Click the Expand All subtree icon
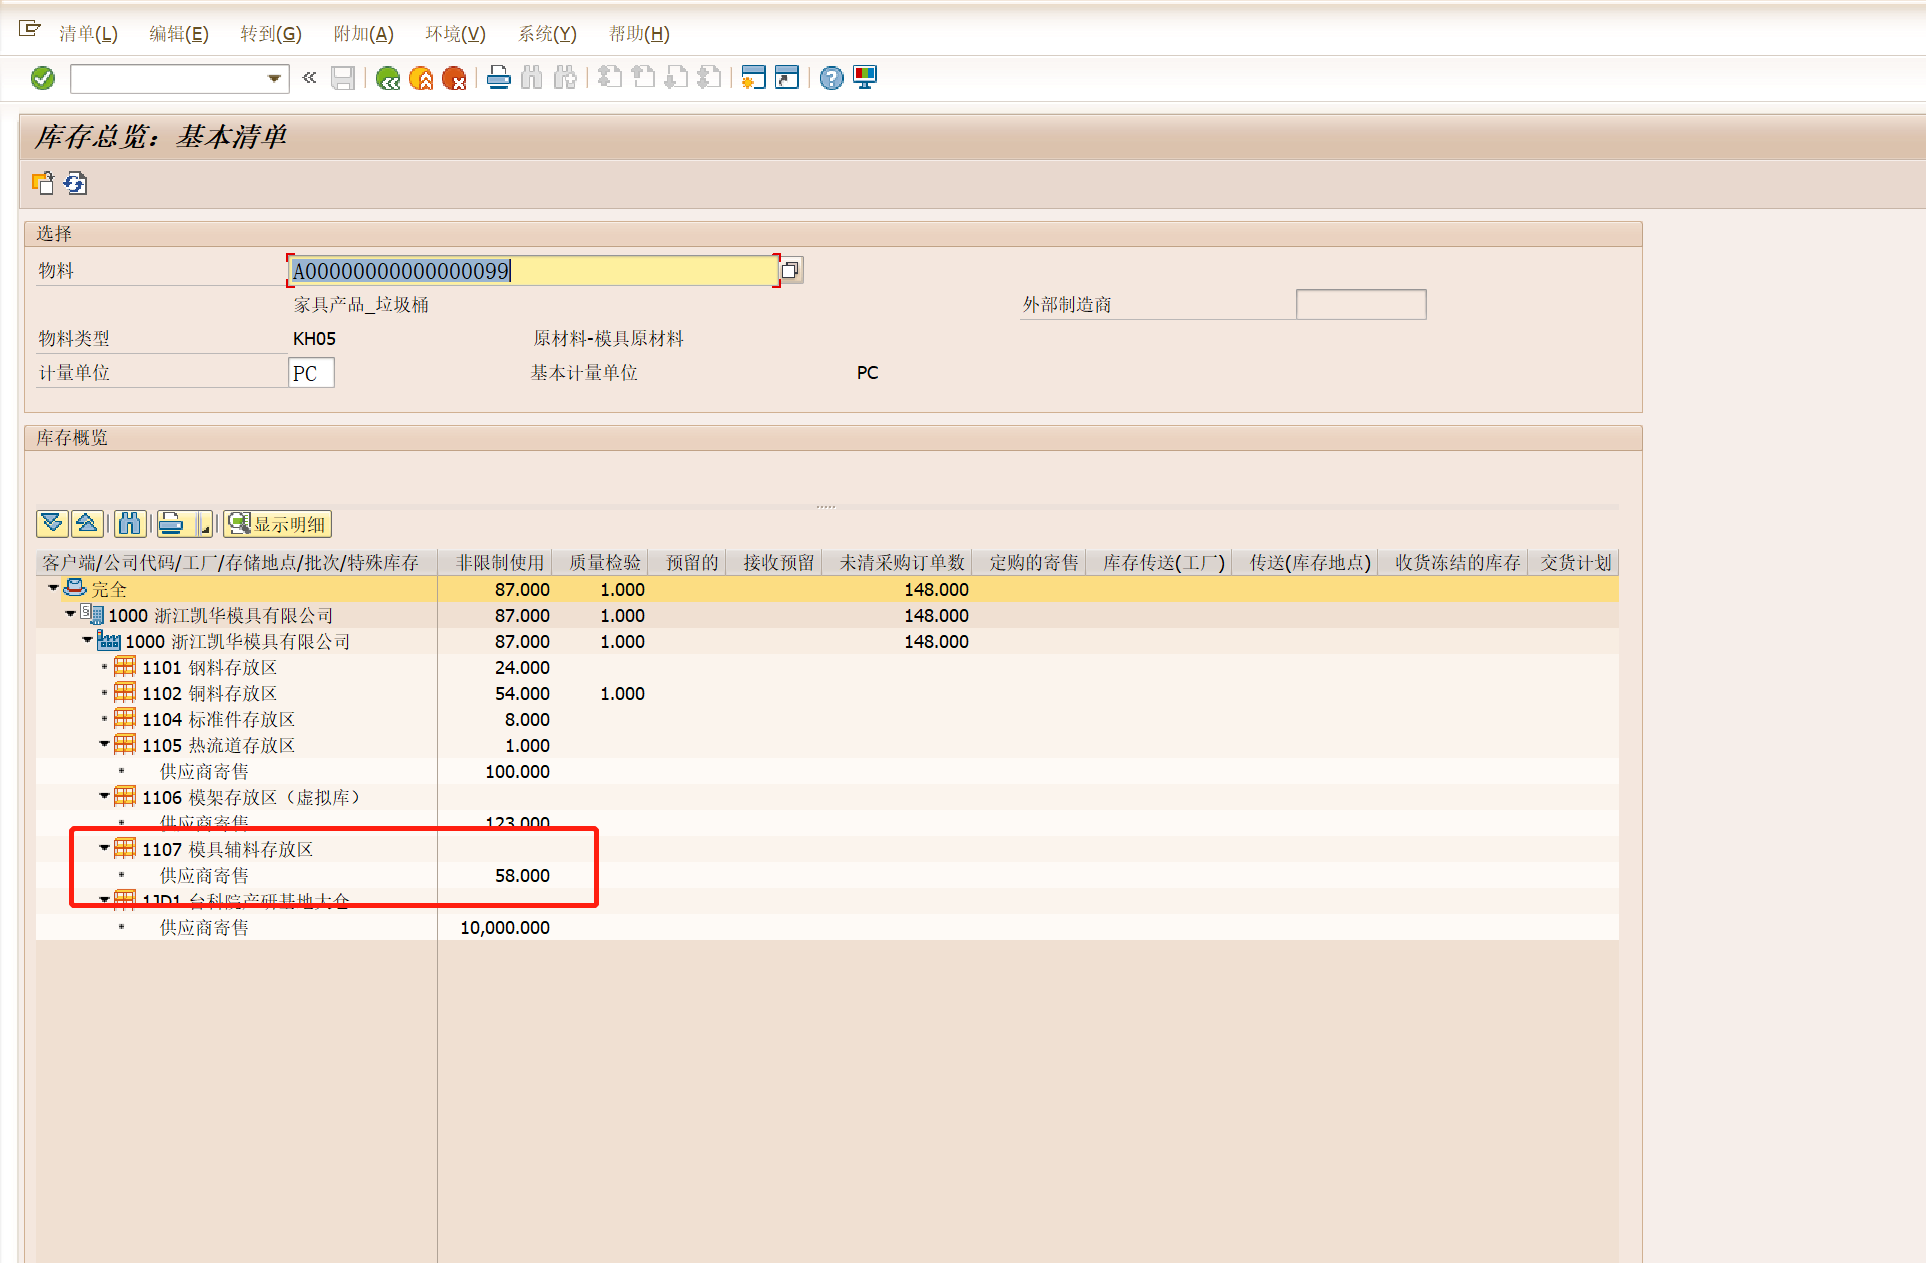Screen dimensions: 1926x1263 pyautogui.click(x=52, y=523)
